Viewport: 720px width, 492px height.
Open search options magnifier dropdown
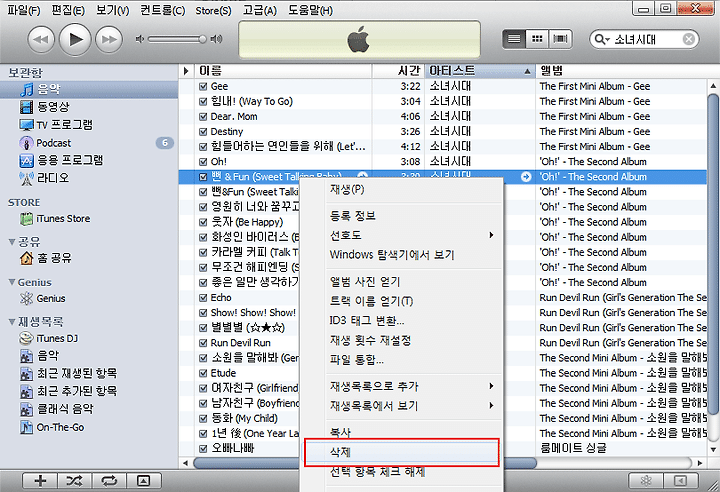(602, 40)
